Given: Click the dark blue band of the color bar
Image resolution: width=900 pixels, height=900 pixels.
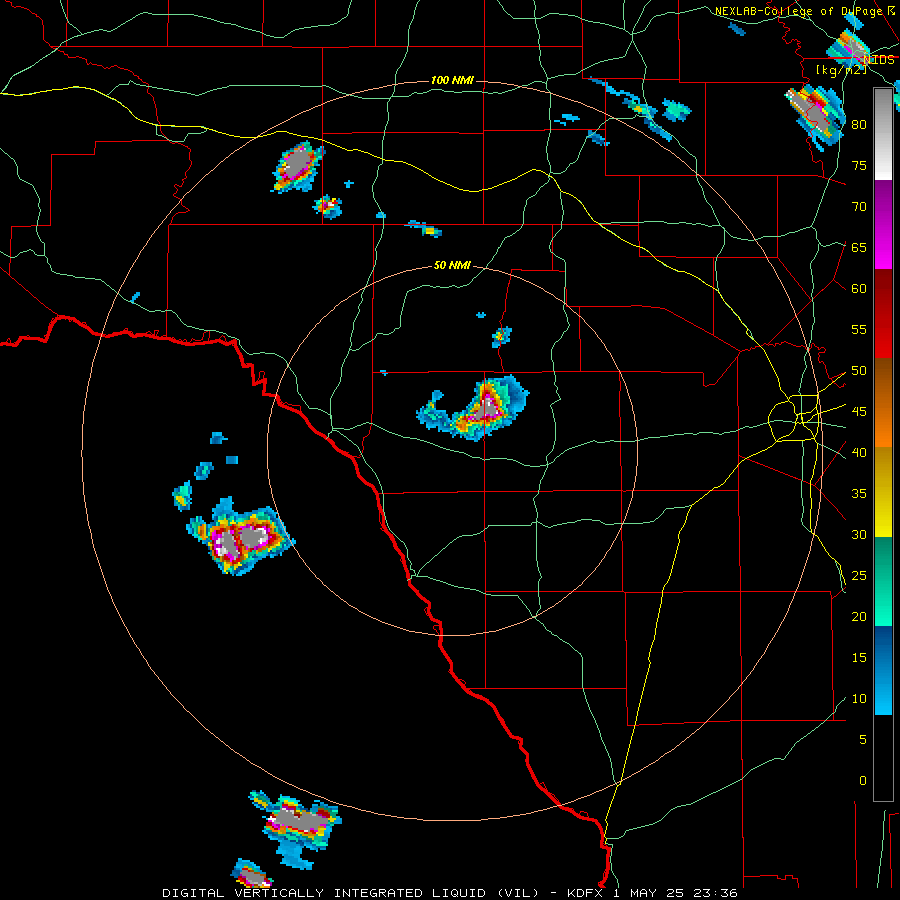Looking at the screenshot, I should pos(883,646).
